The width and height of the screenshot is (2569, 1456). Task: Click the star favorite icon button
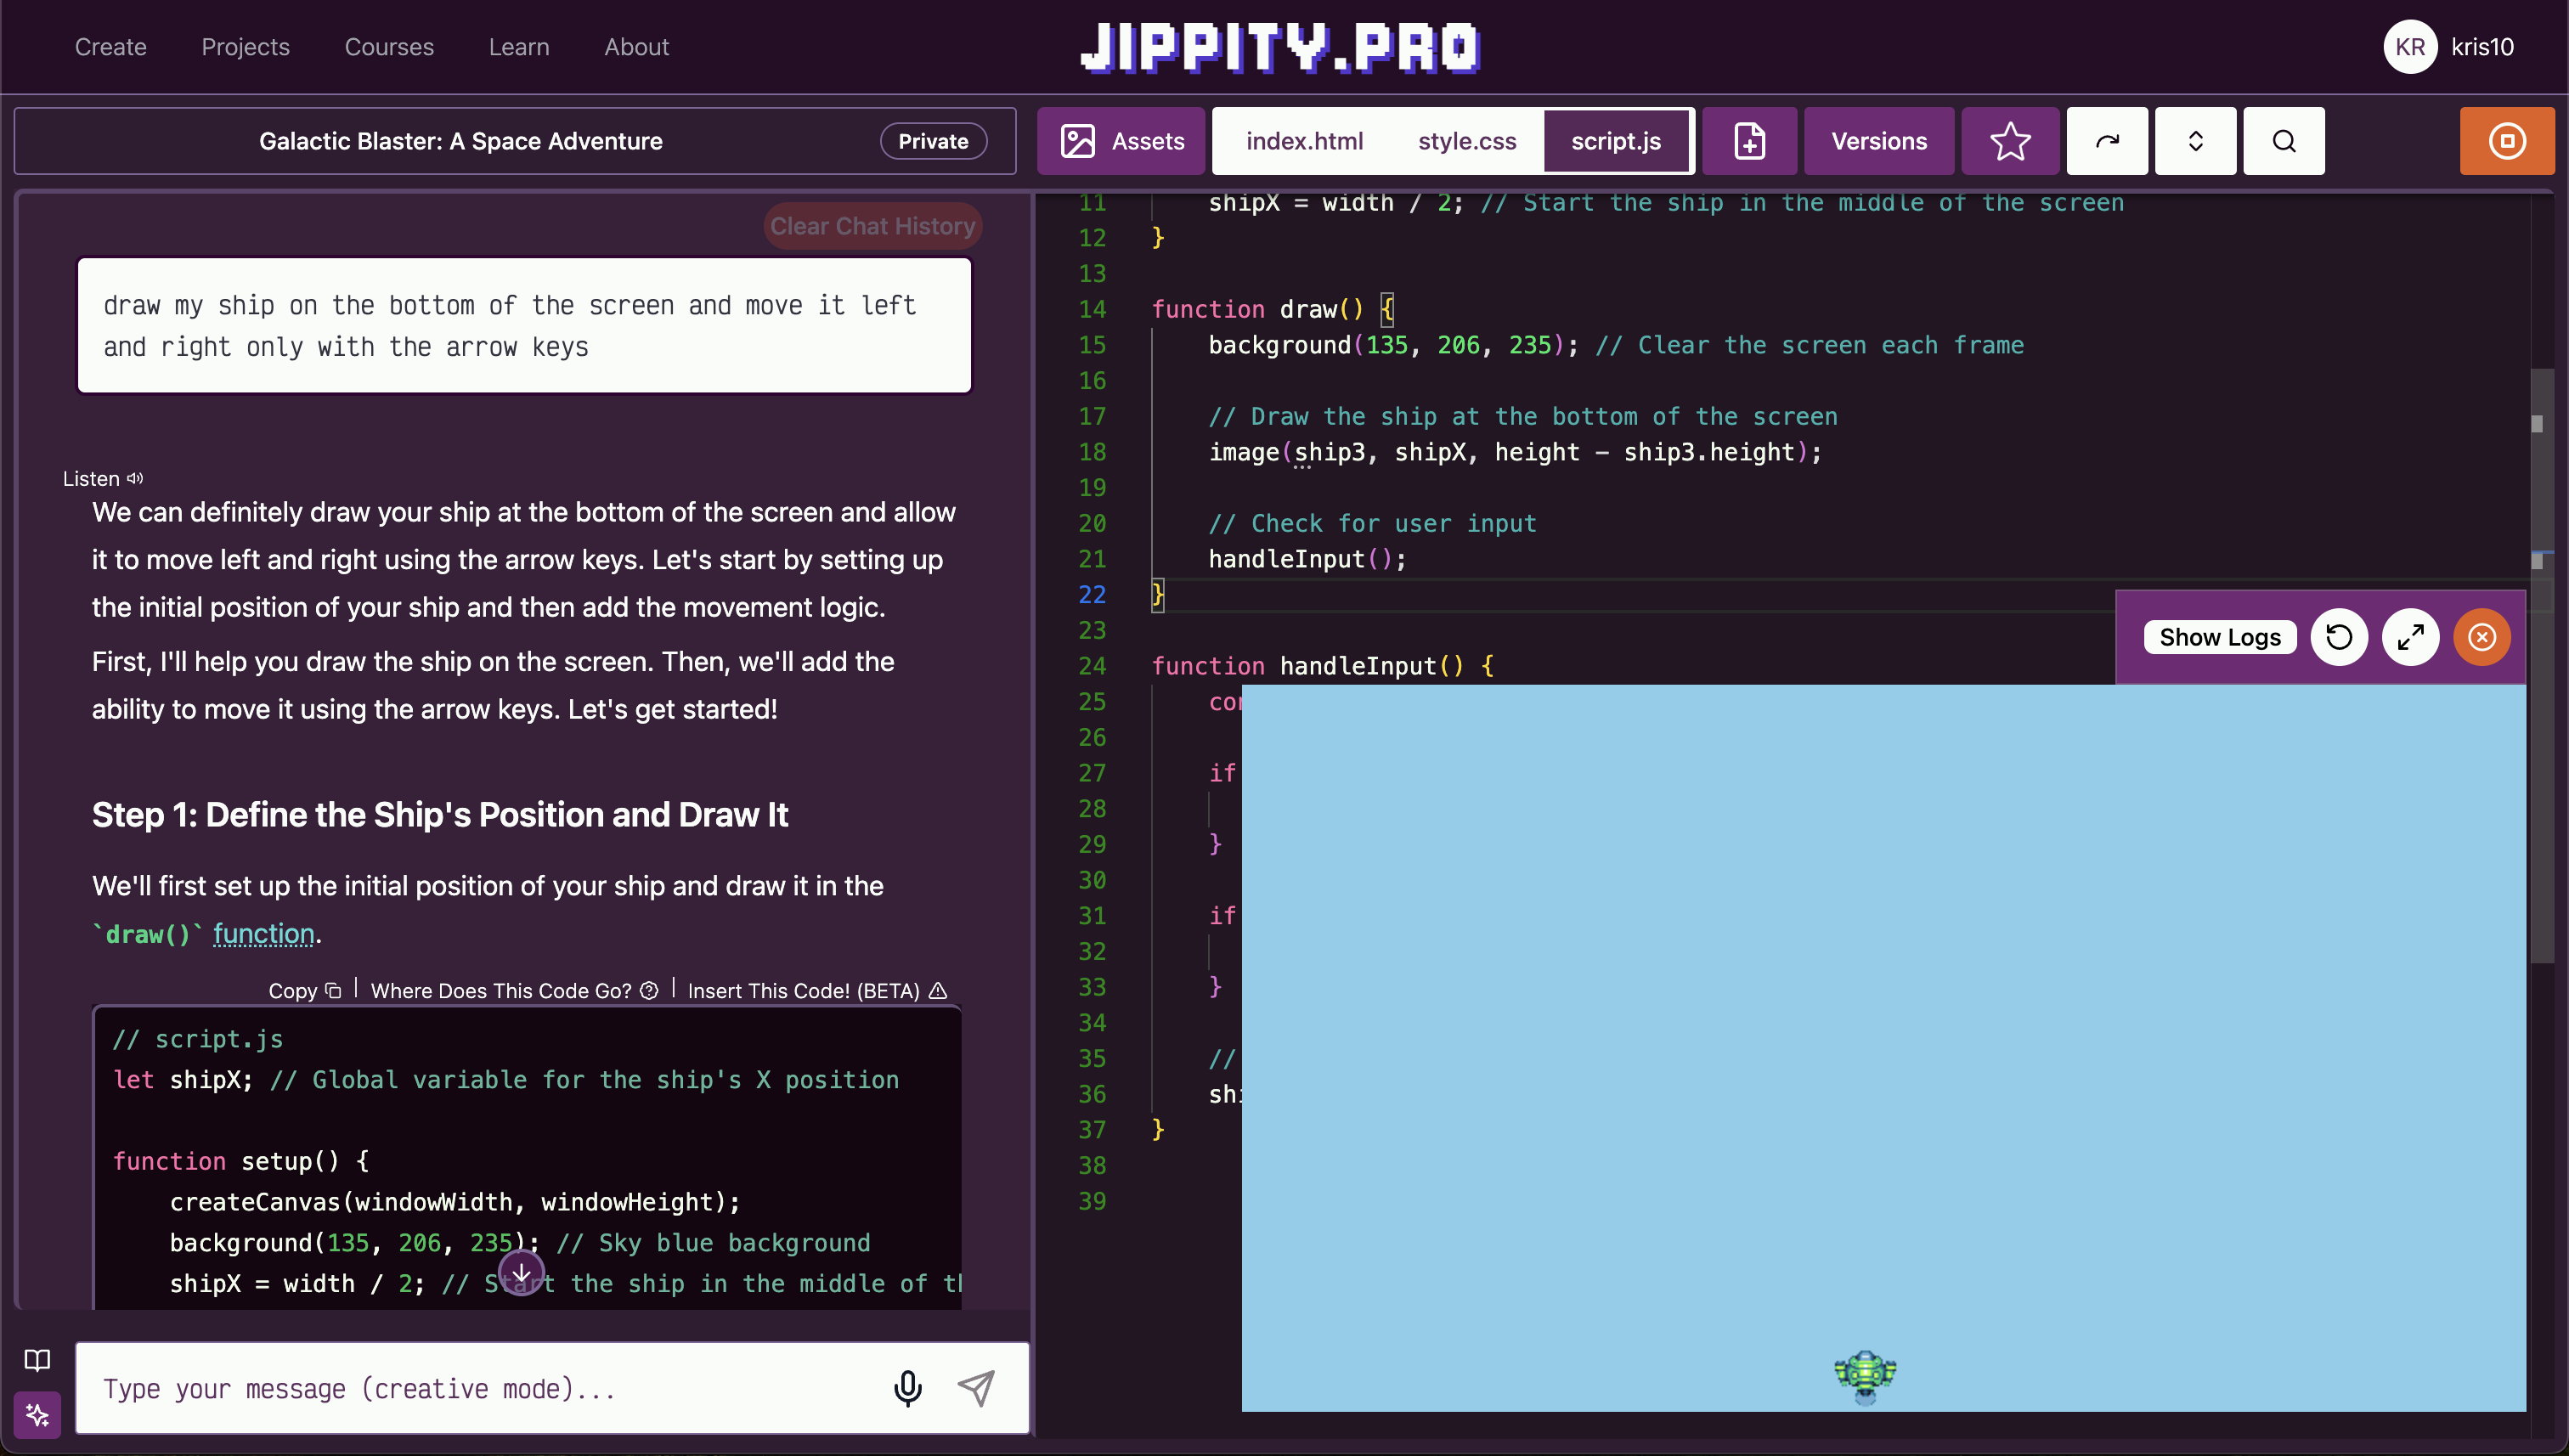(2009, 141)
